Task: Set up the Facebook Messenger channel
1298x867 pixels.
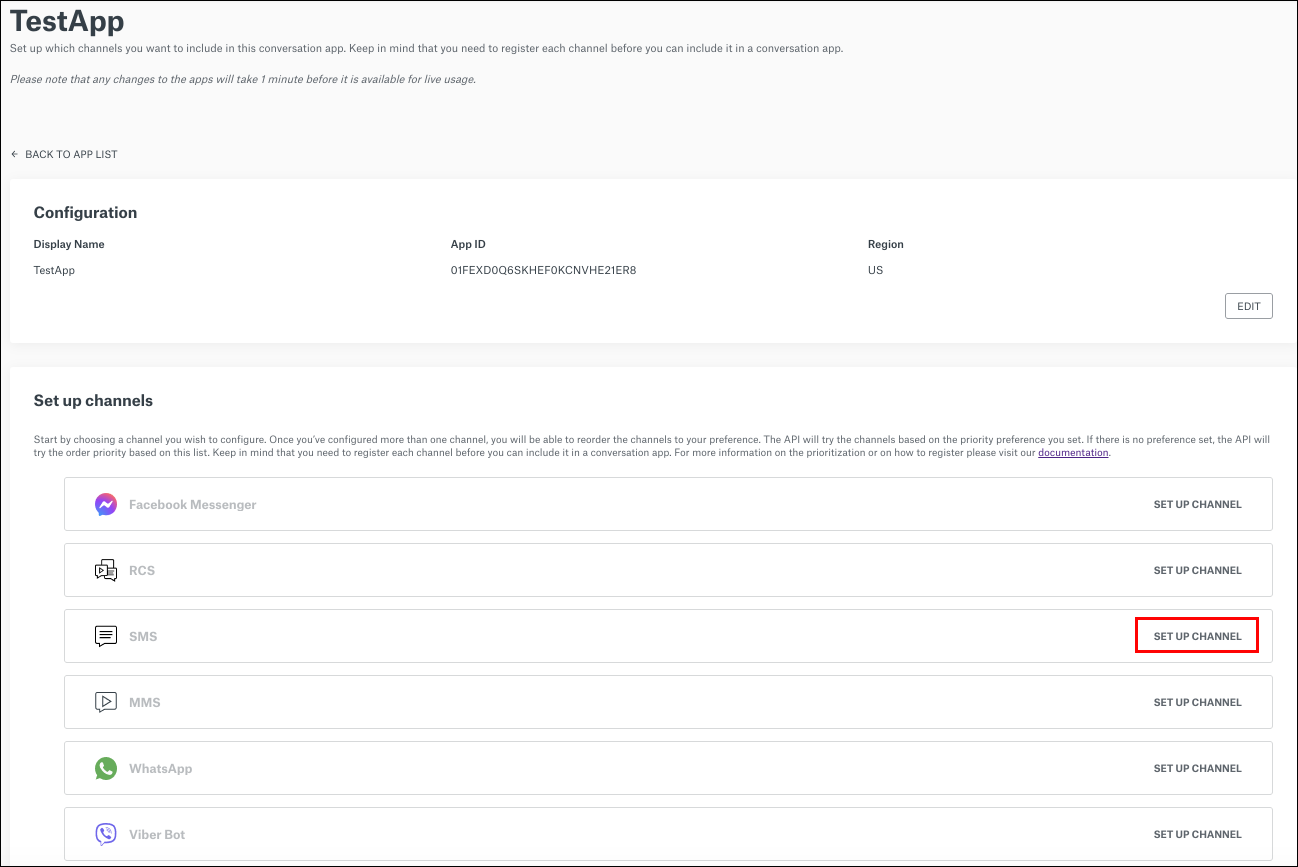Action: click(1197, 504)
